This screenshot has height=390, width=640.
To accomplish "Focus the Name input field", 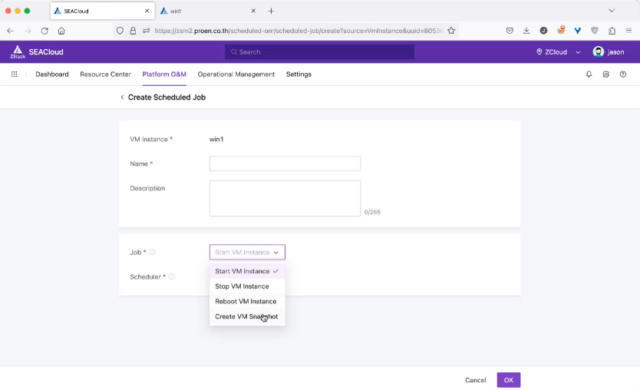I will coord(284,164).
